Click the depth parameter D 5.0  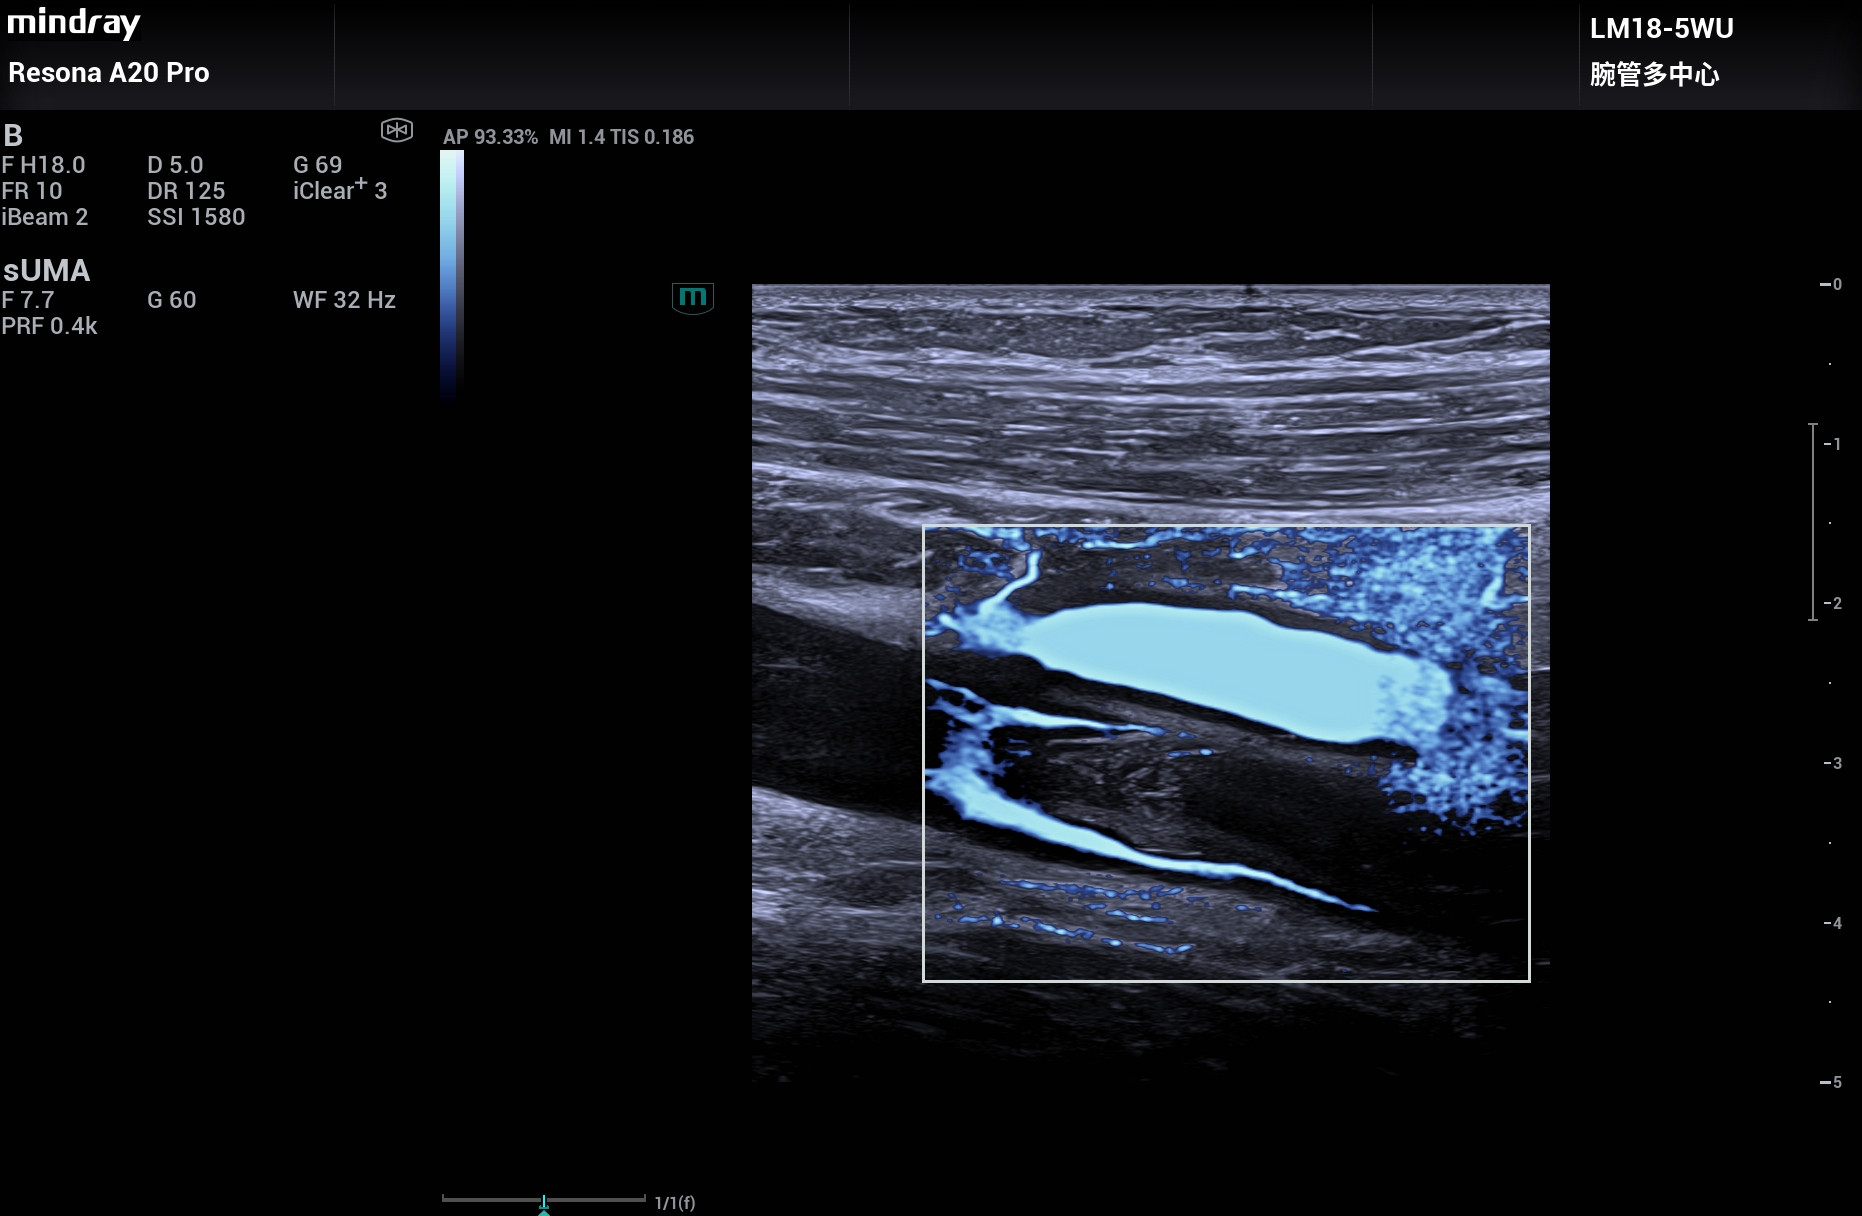[x=175, y=165]
